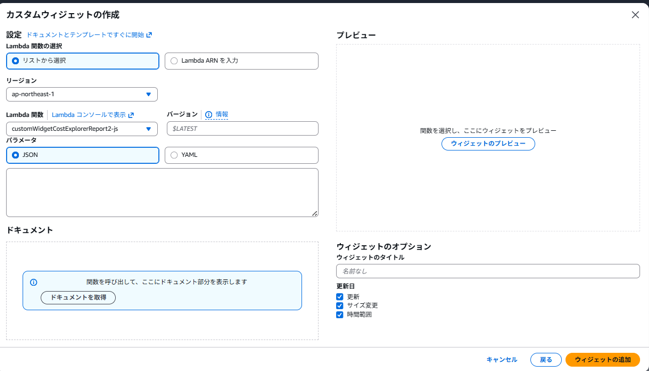Click the 戻る button
This screenshot has width=649, height=371.
pyautogui.click(x=546, y=359)
